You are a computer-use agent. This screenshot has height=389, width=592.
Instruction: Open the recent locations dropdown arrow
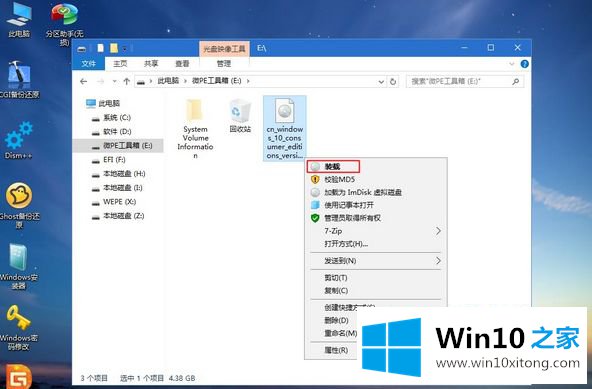[114, 81]
